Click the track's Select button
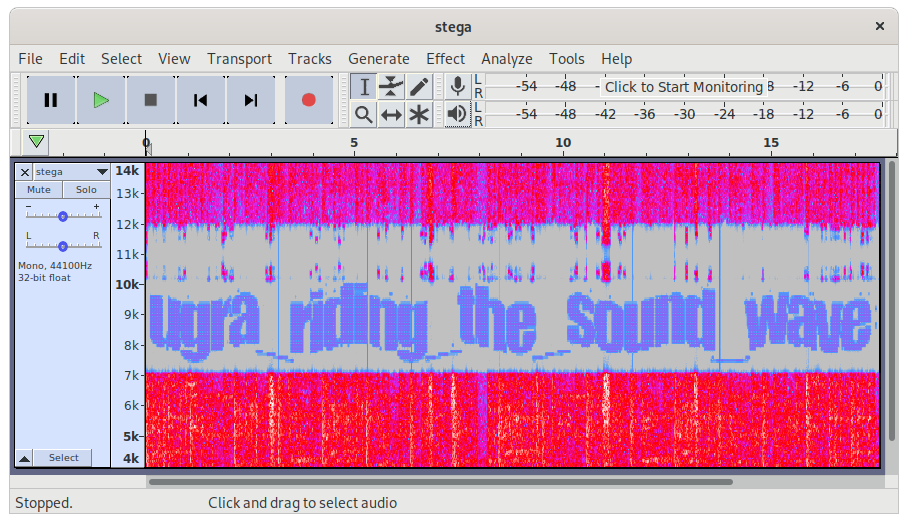Image resolution: width=908 pixels, height=523 pixels. 63,458
